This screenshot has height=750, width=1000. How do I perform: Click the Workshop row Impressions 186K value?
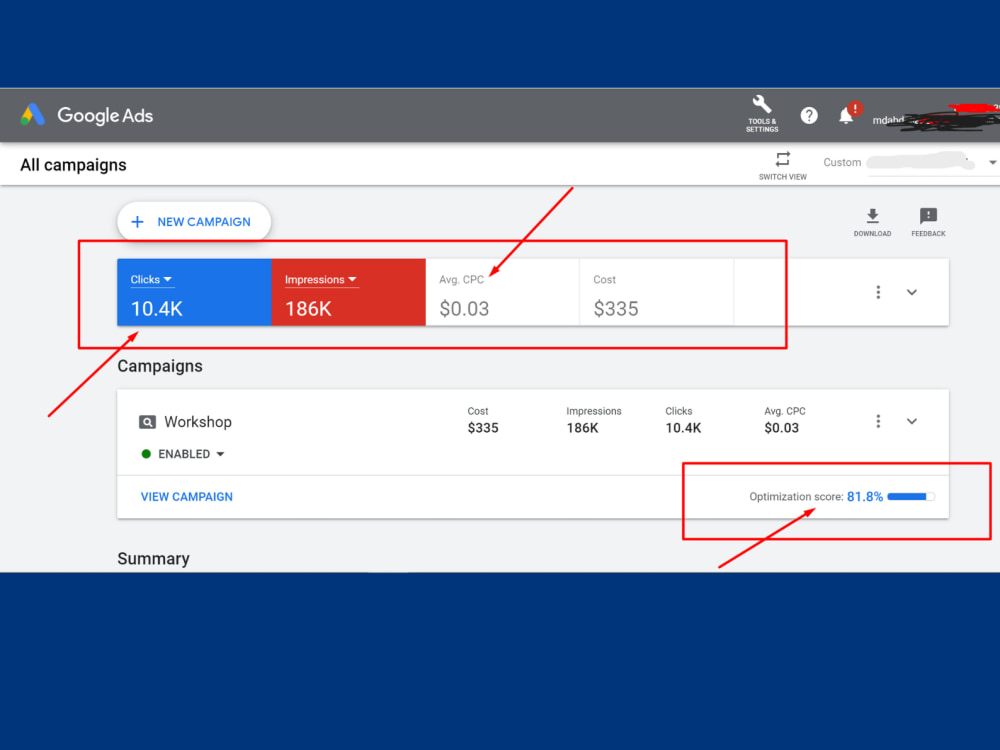[x=582, y=428]
